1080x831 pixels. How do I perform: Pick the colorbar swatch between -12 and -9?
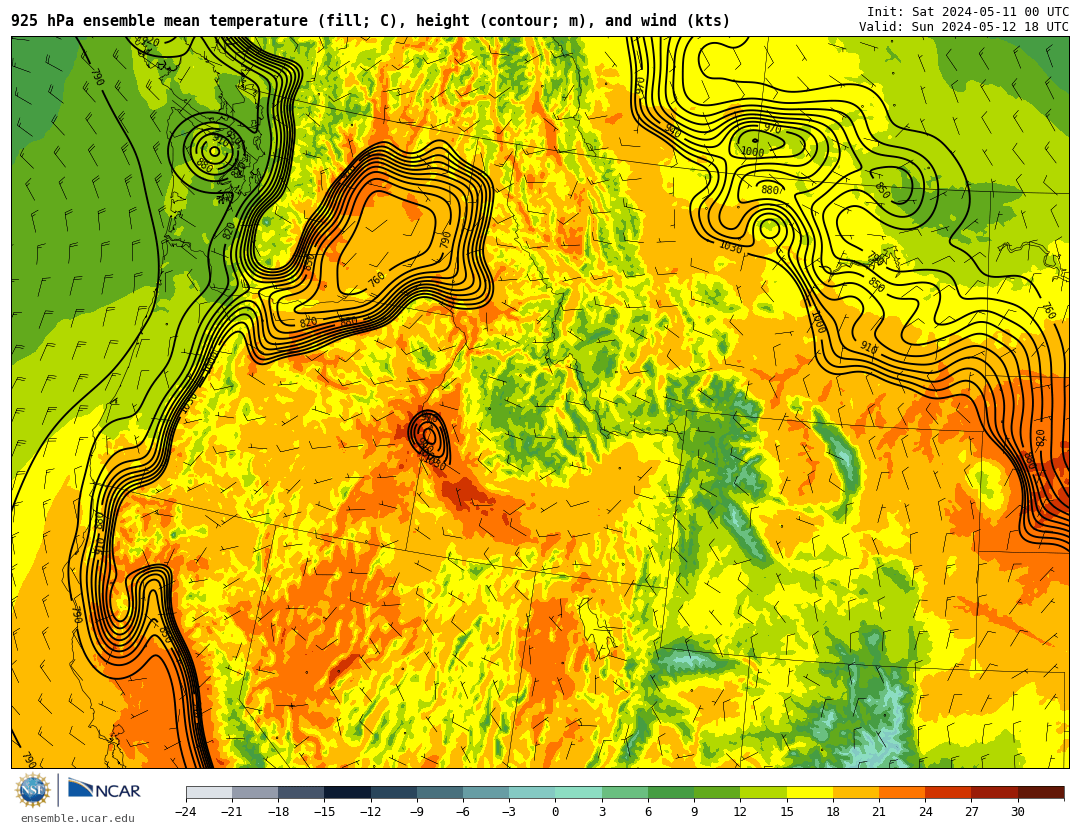(394, 792)
